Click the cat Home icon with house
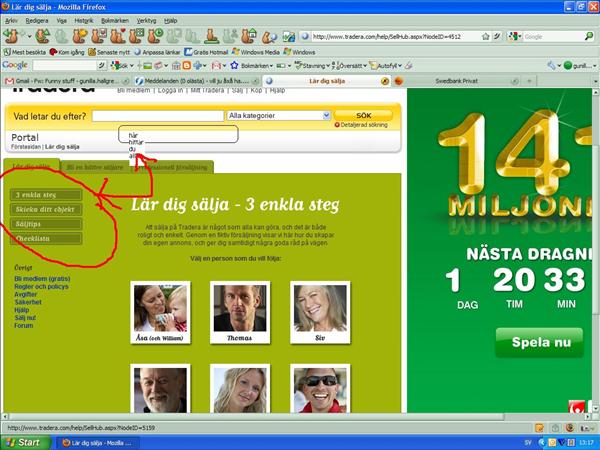The width and height of the screenshot is (600, 450). (x=249, y=36)
